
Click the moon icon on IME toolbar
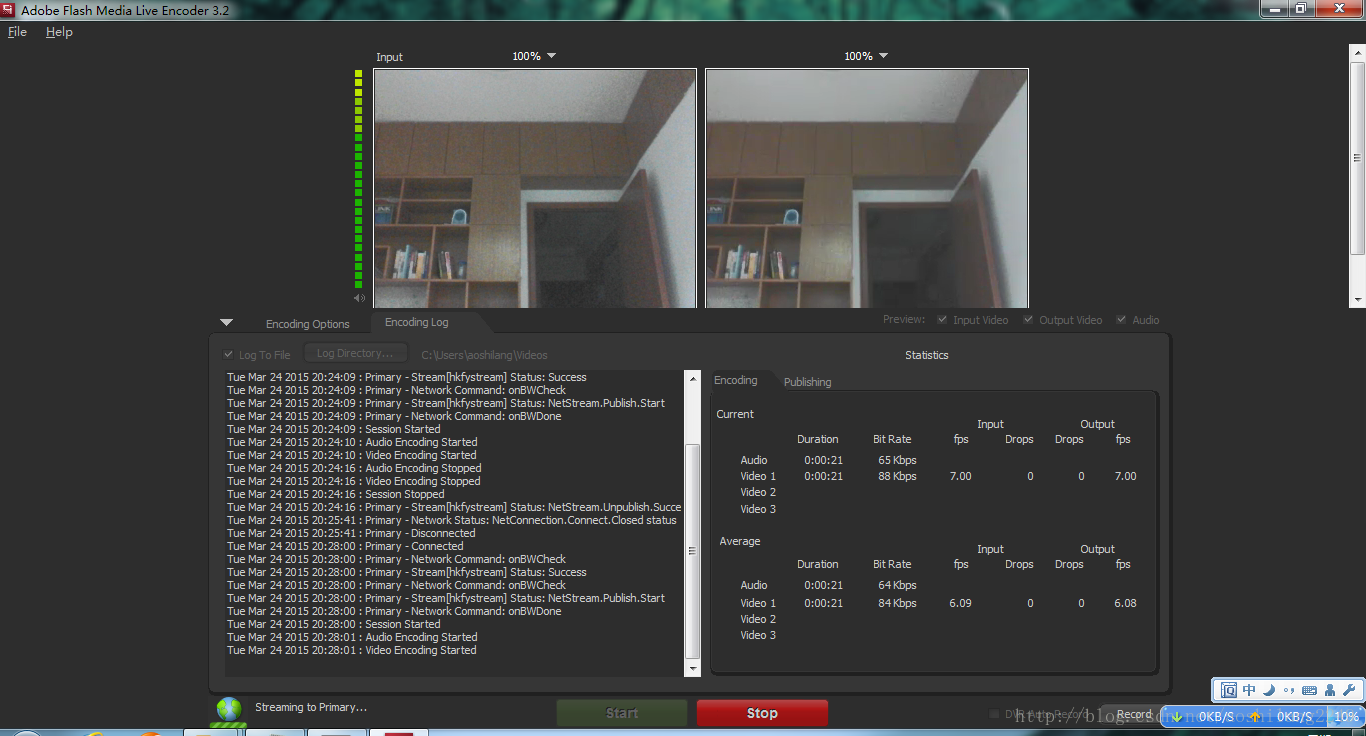(x=1269, y=690)
